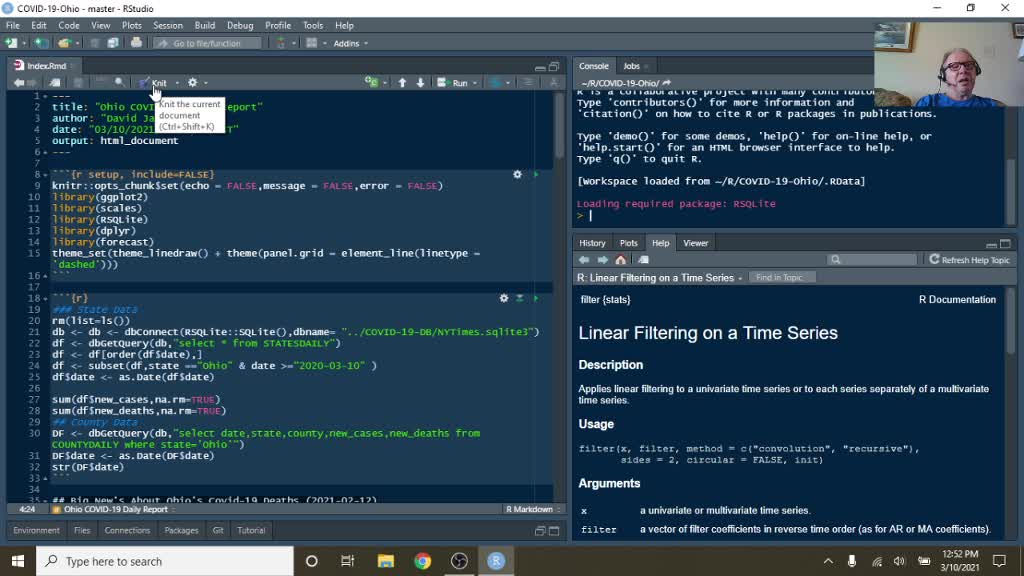1024x576 pixels.
Task: Open the Session menu
Action: point(168,25)
